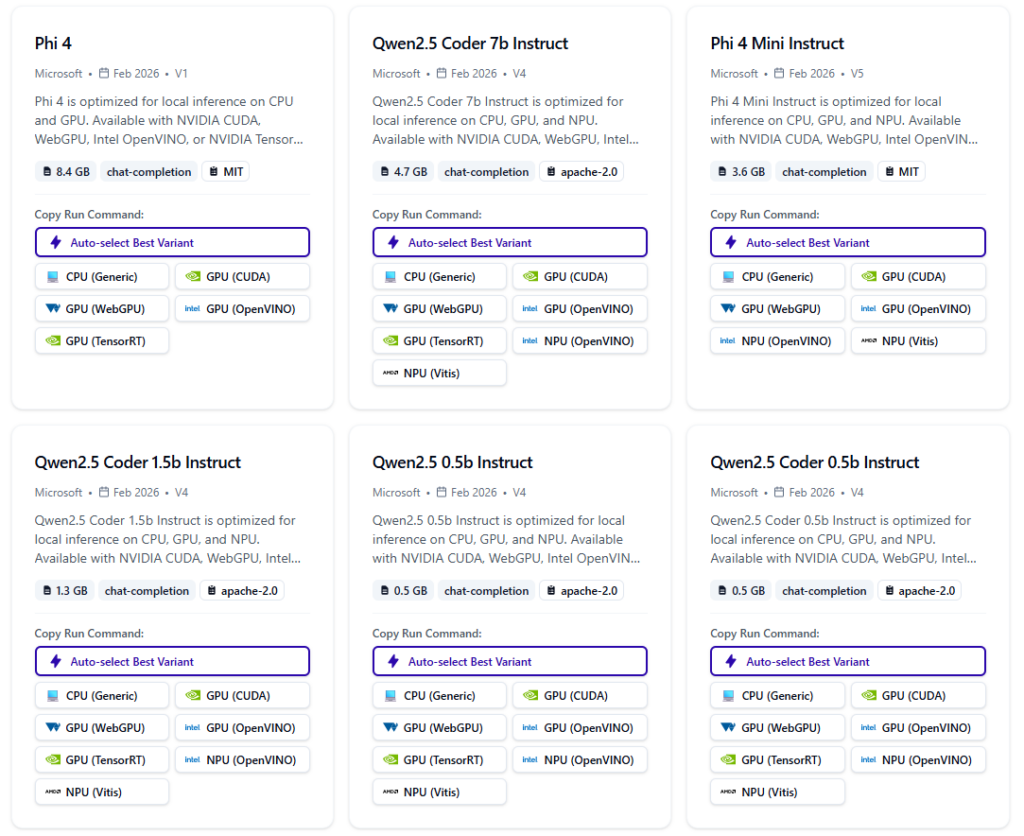The image size is (1024, 836).
Task: Click Auto-select Best Variant on Qwen2.5 Coder 7b
Action: [510, 242]
